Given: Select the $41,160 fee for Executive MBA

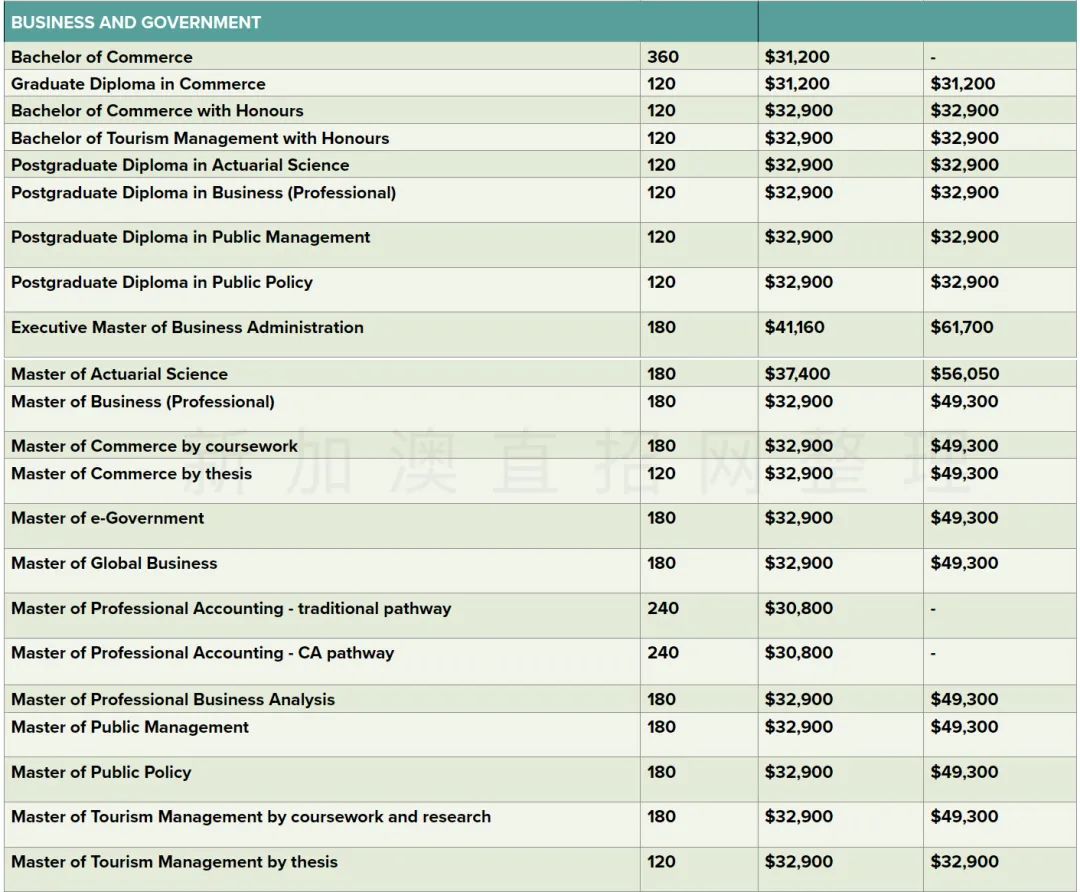Looking at the screenshot, I should pos(794,326).
